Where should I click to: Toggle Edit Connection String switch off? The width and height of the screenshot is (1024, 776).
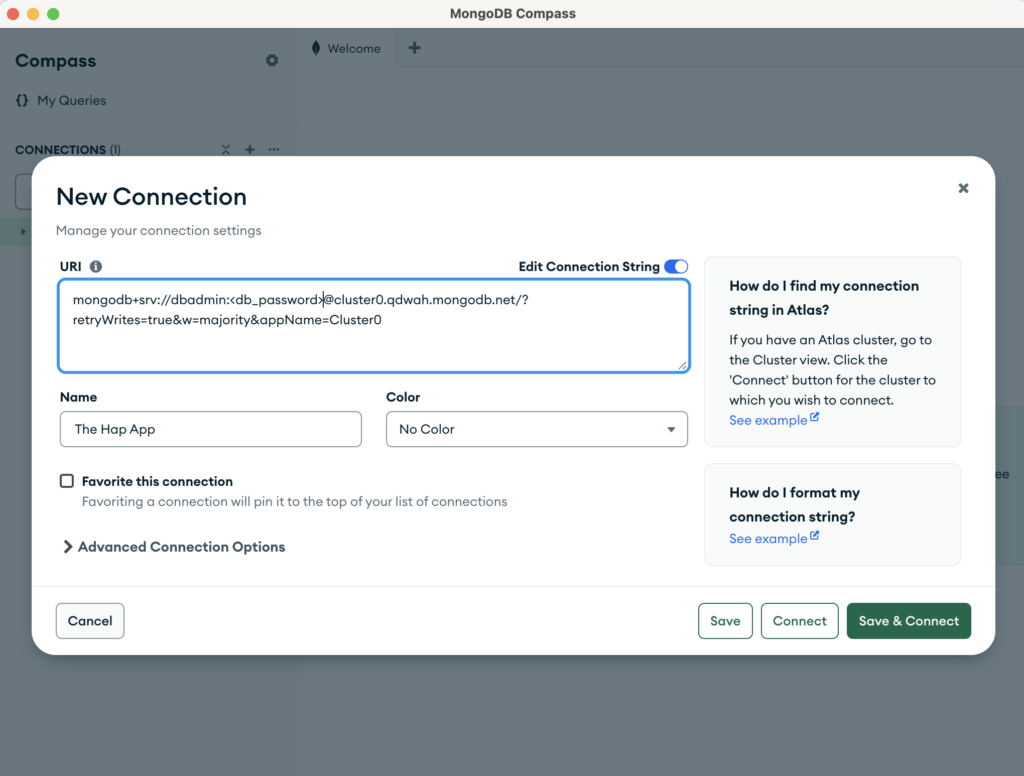pos(676,267)
